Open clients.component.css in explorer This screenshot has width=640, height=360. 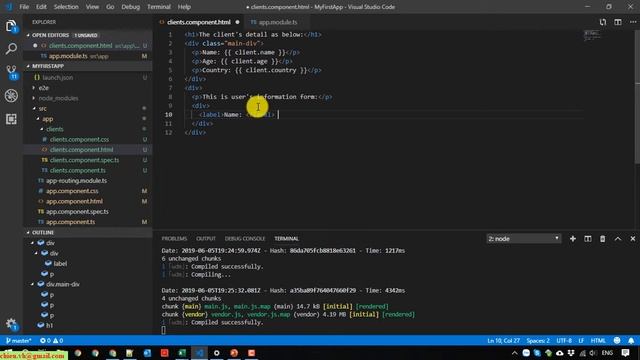(x=80, y=140)
